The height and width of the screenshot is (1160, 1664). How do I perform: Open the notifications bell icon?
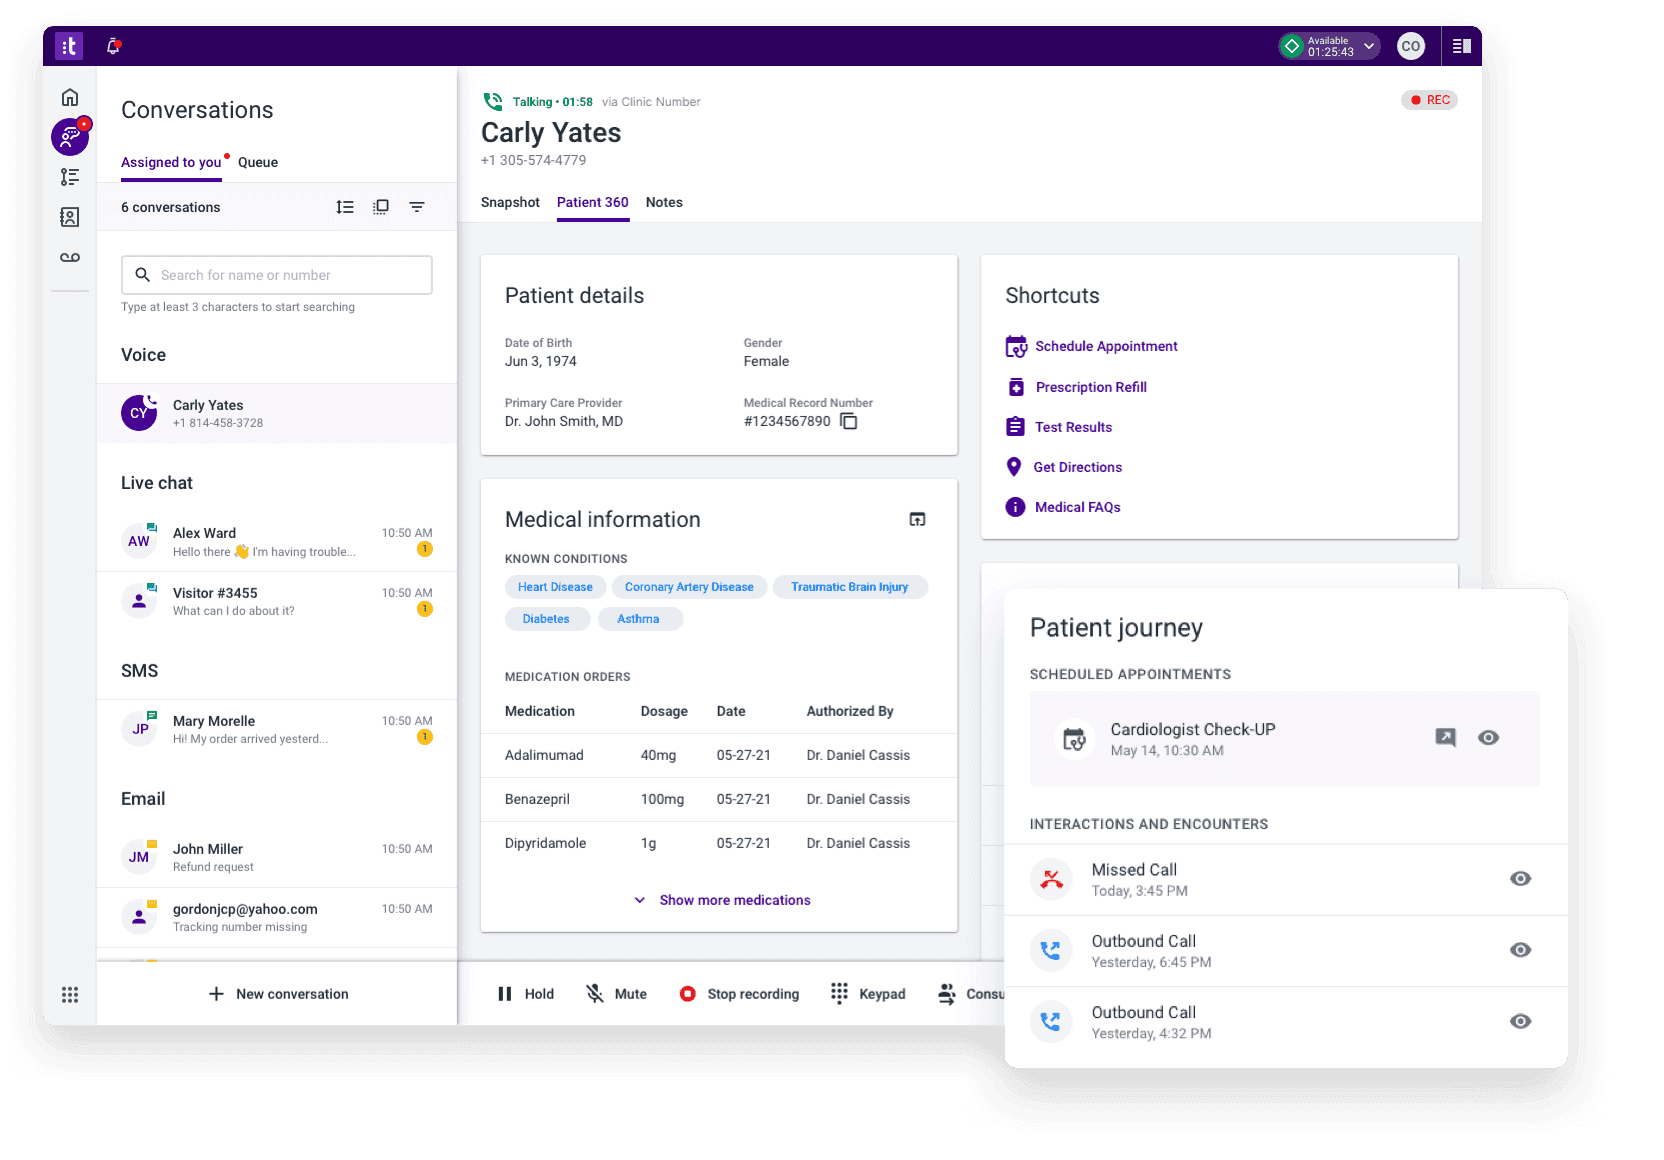coord(114,46)
